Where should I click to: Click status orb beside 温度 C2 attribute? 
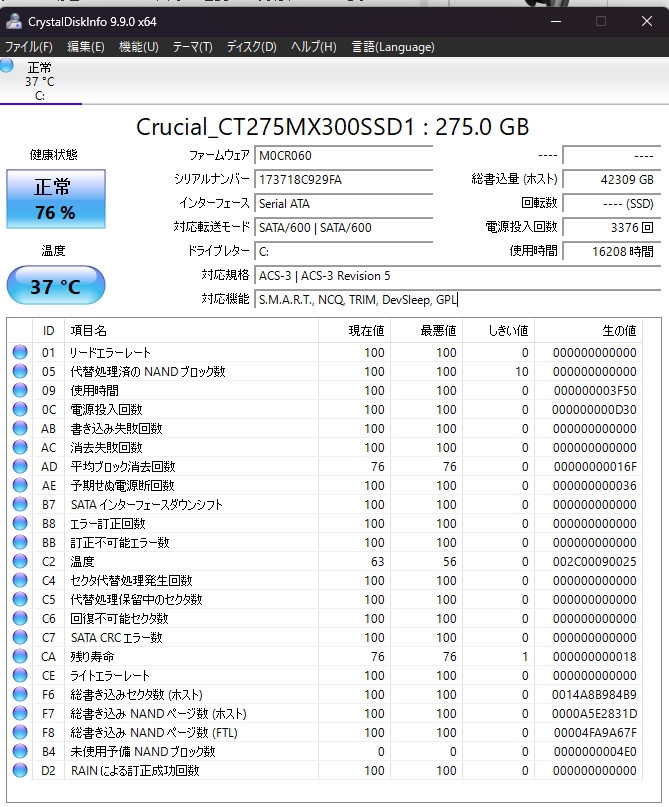20,561
